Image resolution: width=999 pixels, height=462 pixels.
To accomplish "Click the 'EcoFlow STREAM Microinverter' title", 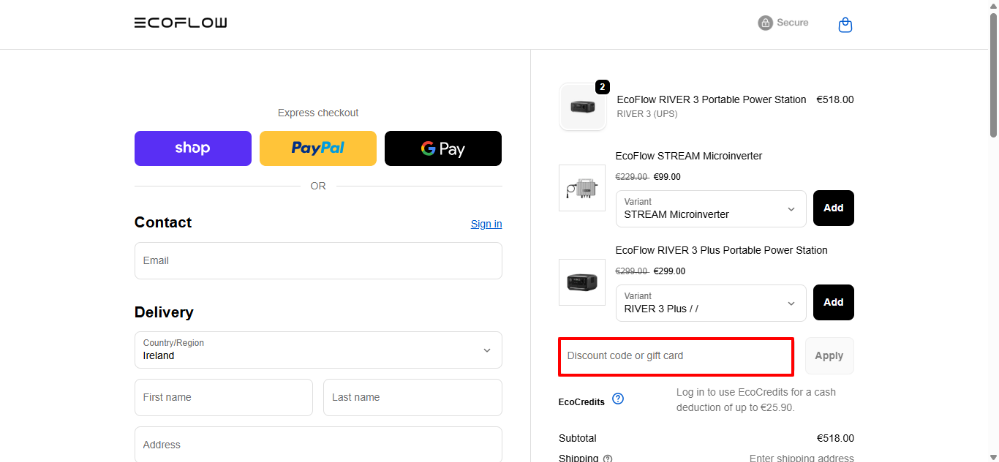I will (689, 156).
